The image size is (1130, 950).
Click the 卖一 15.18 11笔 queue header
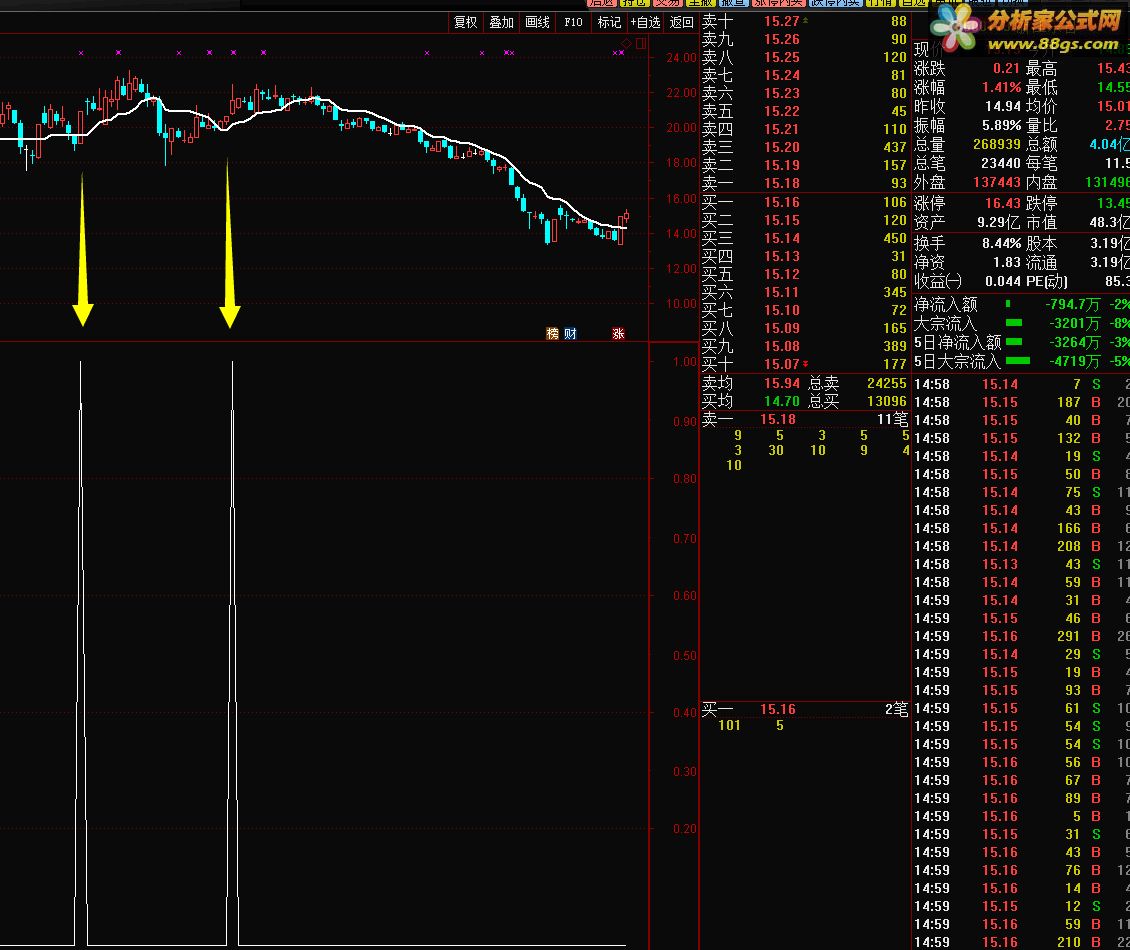coord(804,419)
